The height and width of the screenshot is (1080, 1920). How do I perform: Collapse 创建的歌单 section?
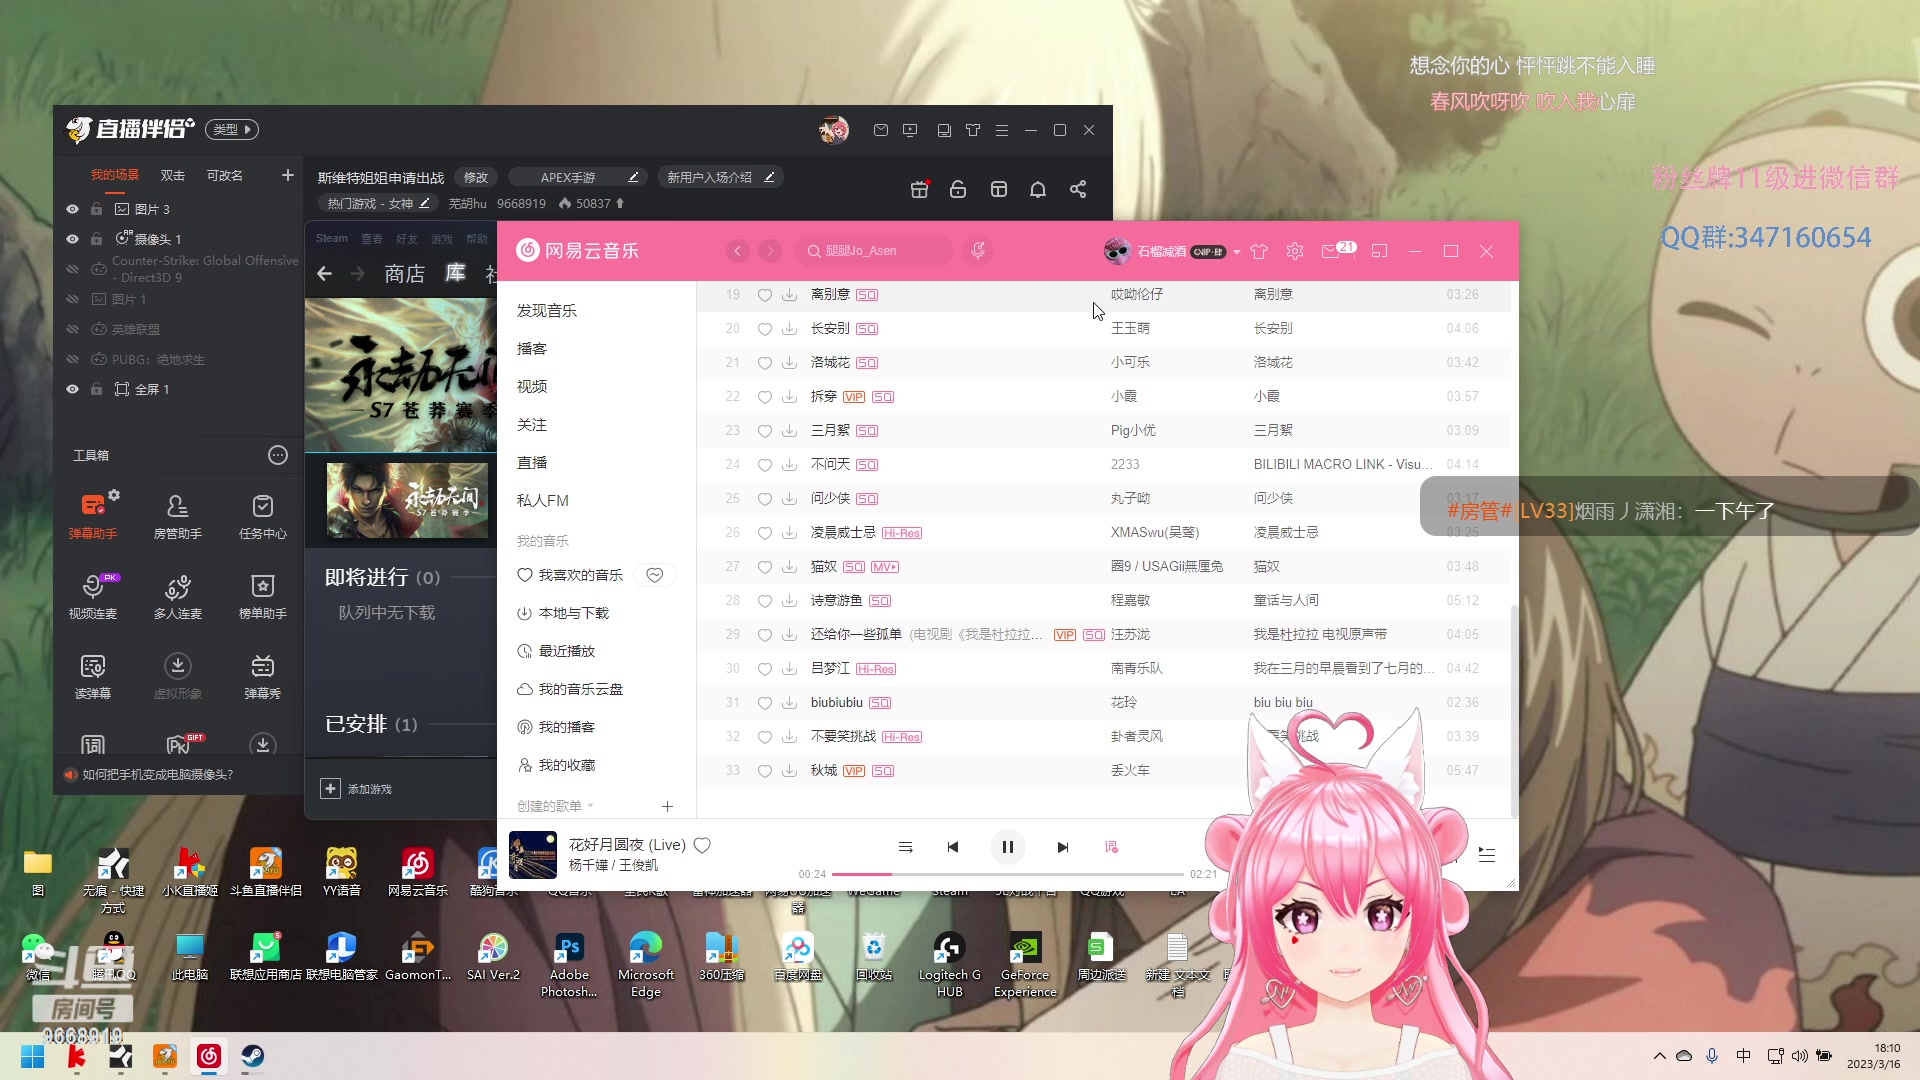(555, 806)
